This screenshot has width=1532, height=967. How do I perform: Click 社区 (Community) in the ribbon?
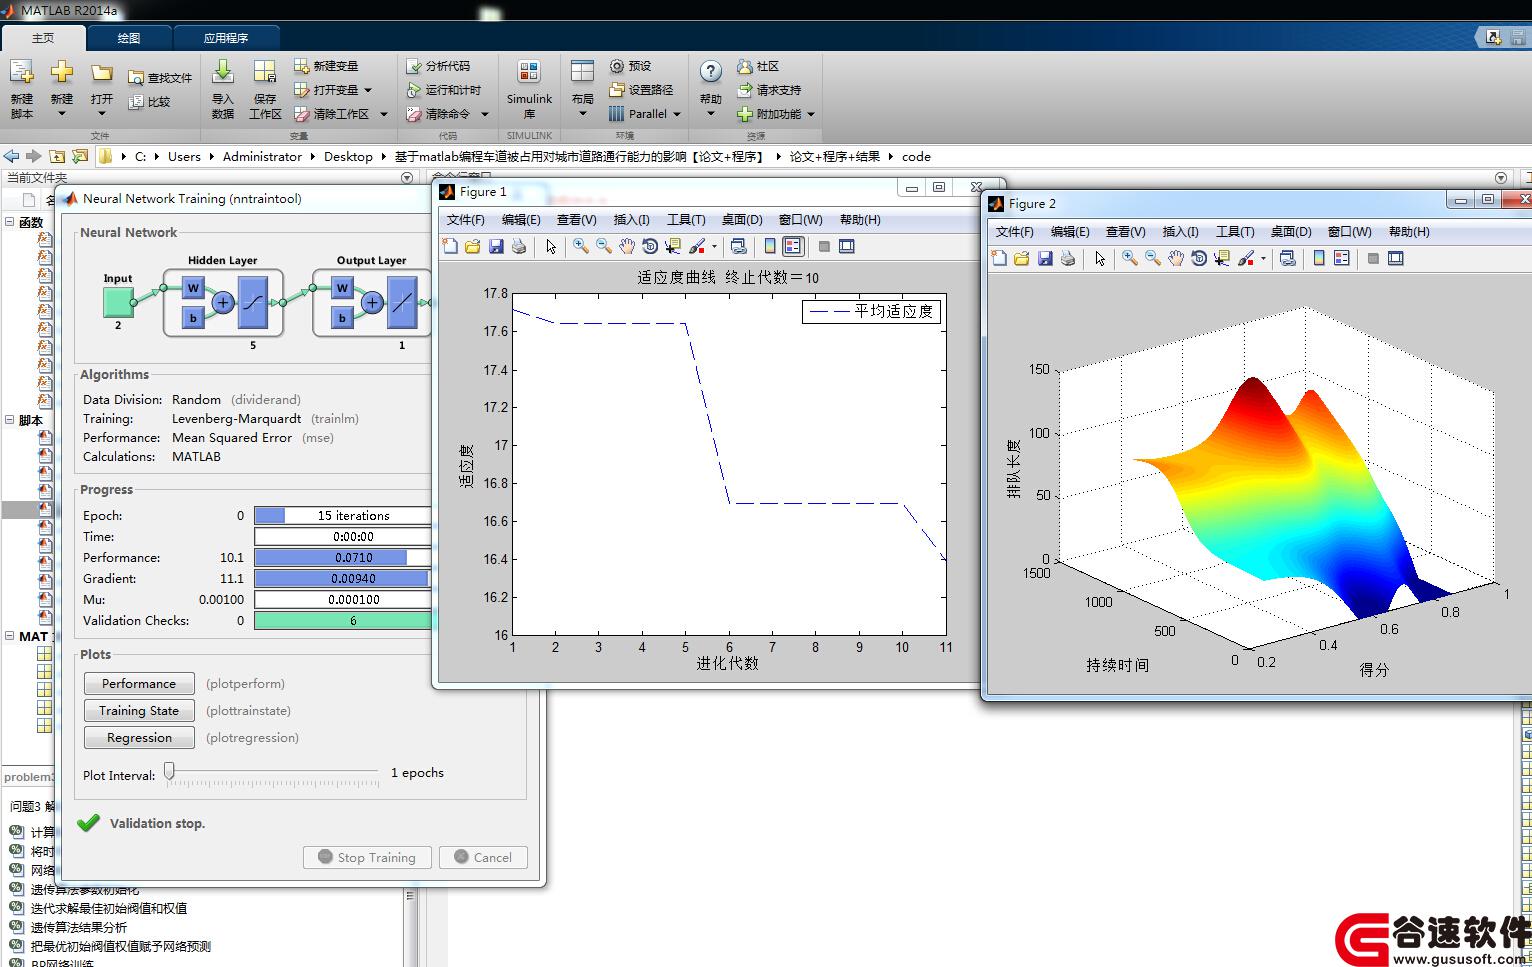tap(758, 66)
